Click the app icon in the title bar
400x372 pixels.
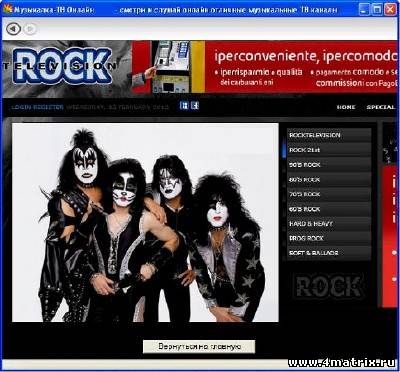click(x=8, y=9)
